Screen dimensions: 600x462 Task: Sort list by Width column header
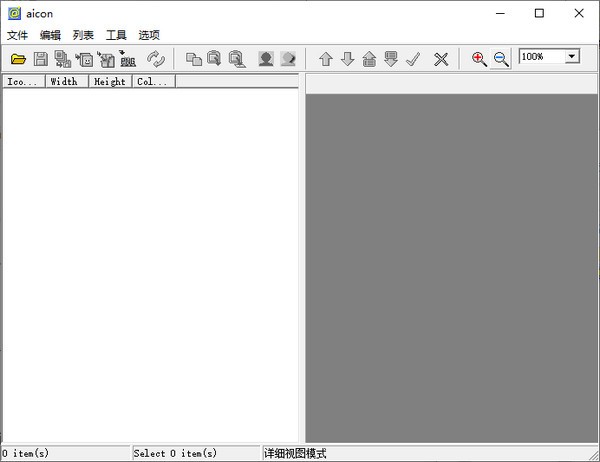tap(65, 82)
